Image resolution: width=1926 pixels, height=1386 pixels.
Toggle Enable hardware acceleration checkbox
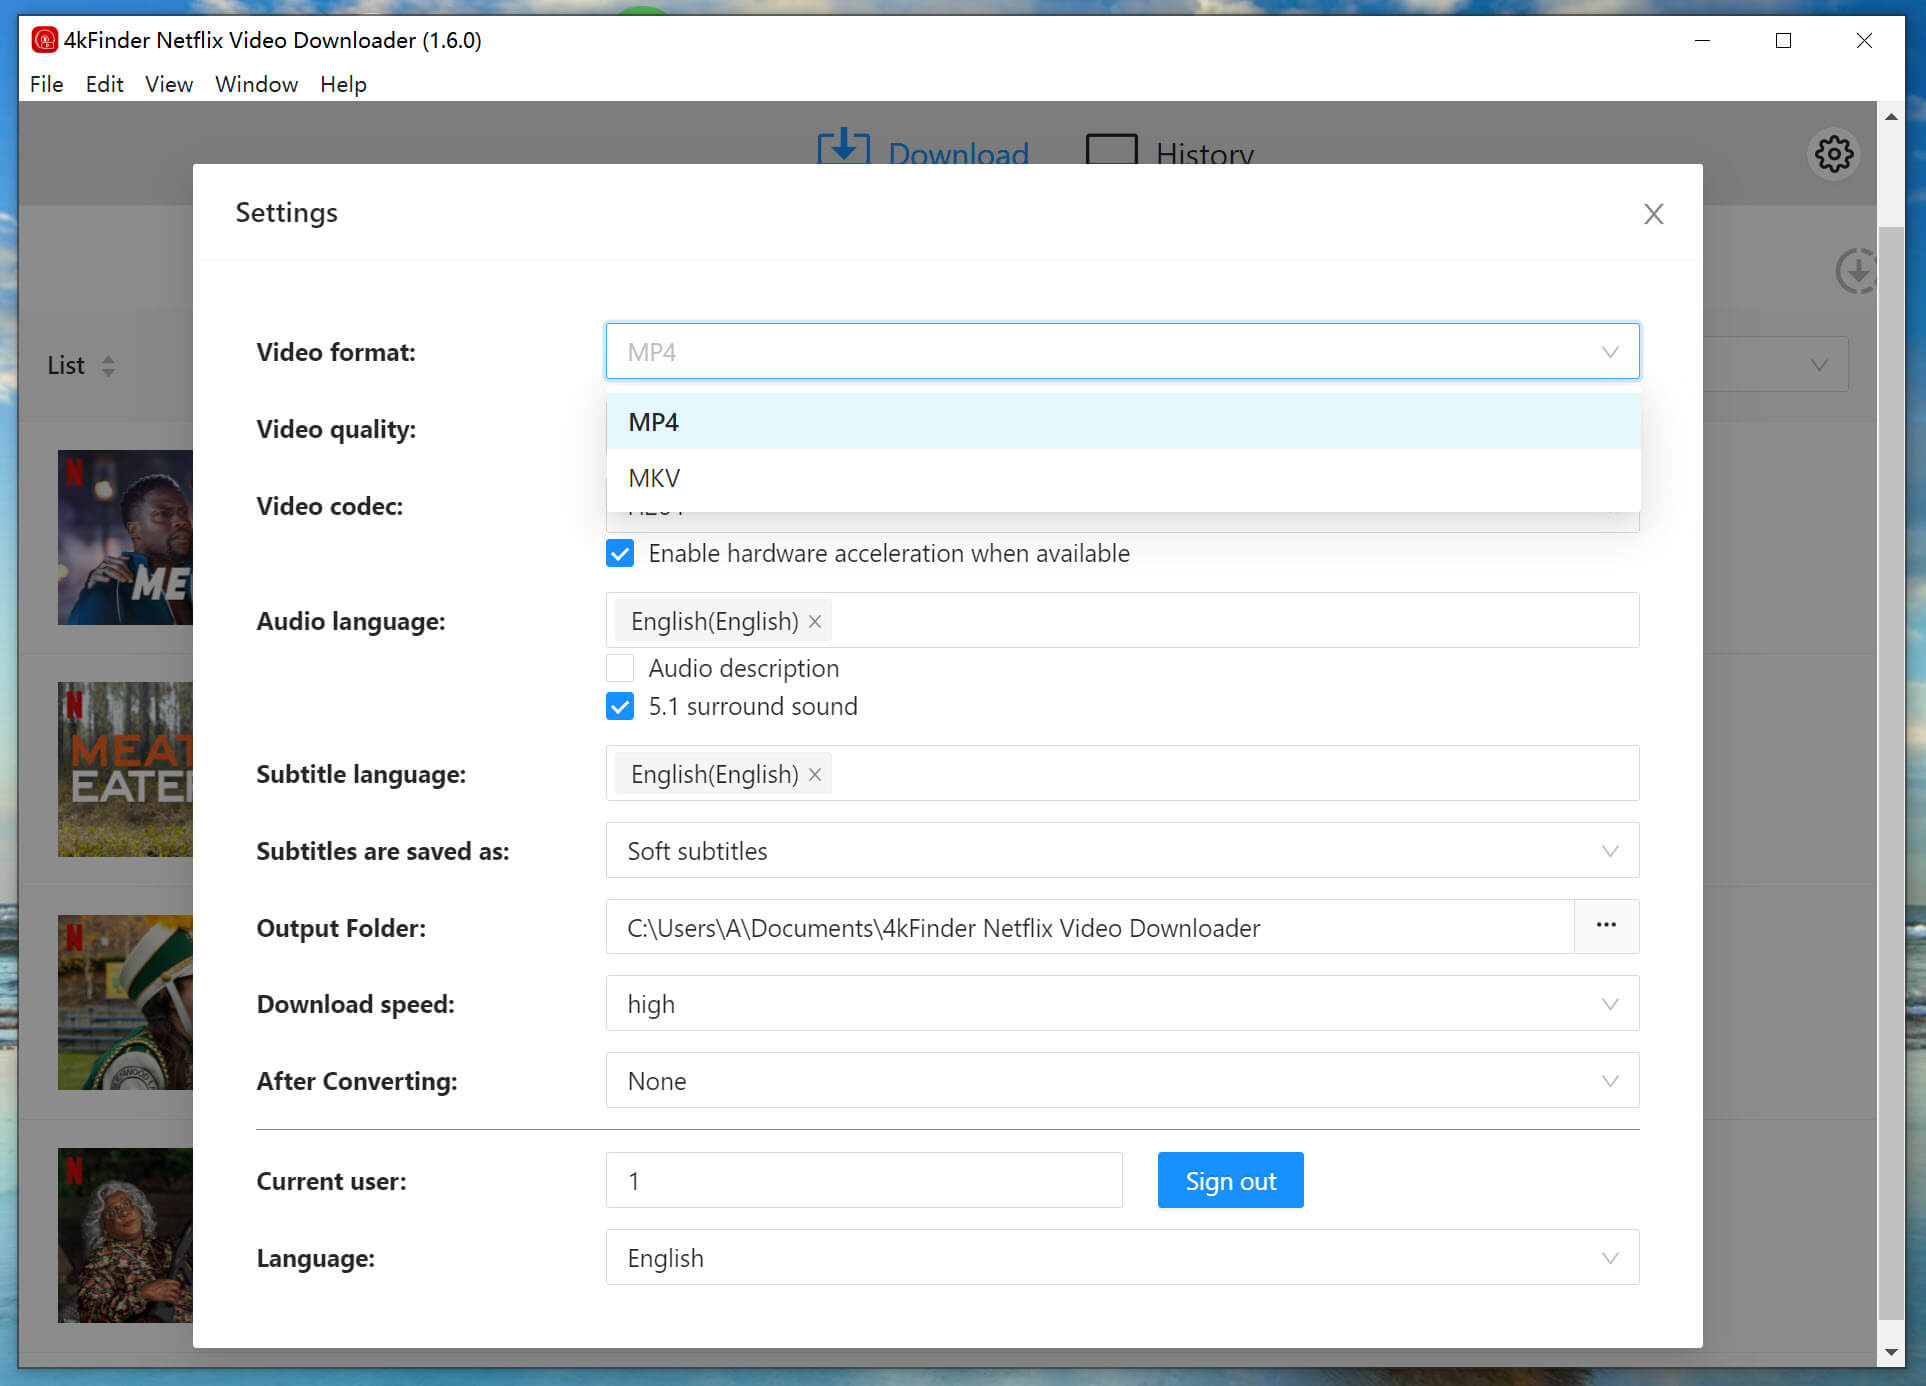click(619, 553)
